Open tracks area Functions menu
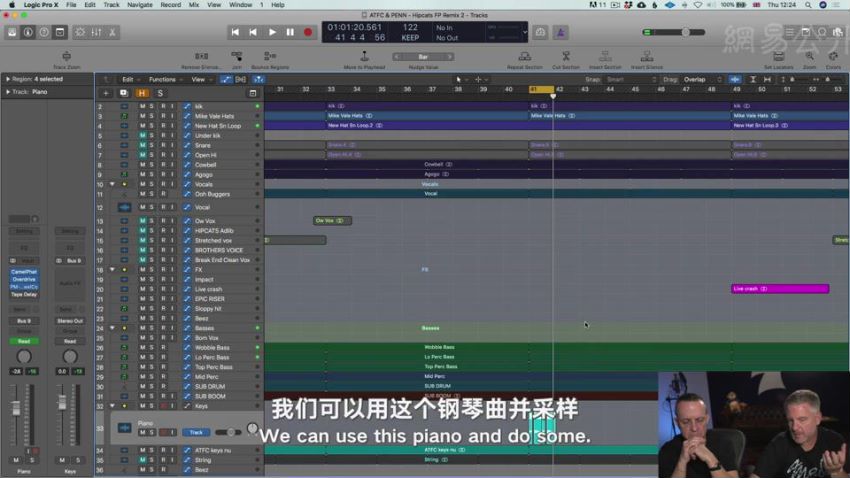 click(165, 80)
